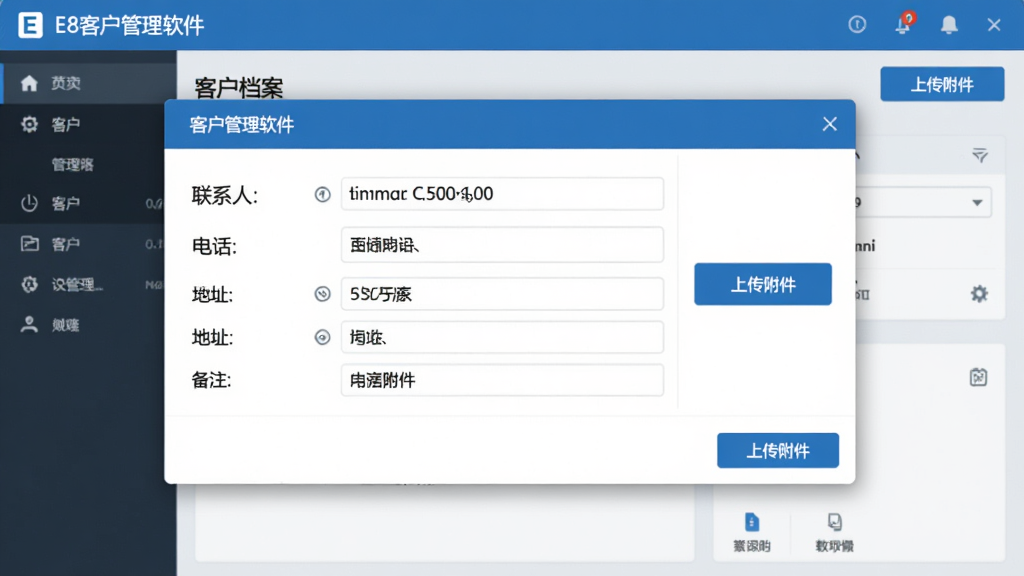Click the 电话 input field
The height and width of the screenshot is (576, 1024).
tap(502, 245)
